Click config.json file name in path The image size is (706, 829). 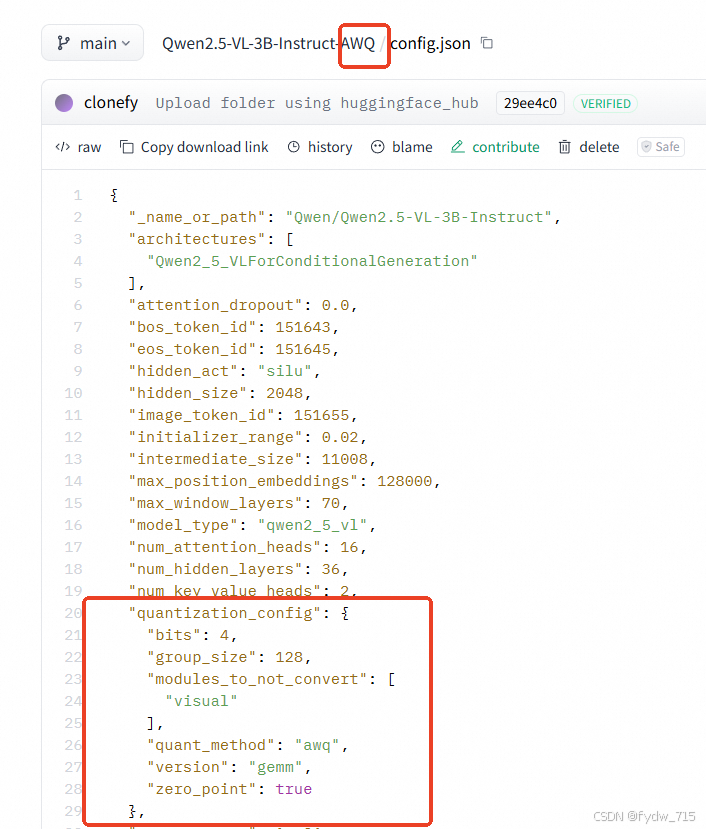coord(430,43)
